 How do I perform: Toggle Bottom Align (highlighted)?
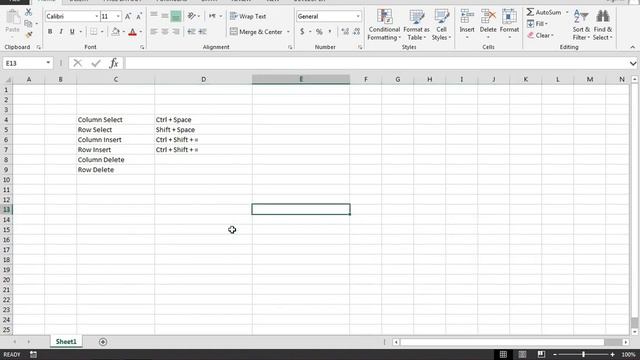click(x=176, y=16)
